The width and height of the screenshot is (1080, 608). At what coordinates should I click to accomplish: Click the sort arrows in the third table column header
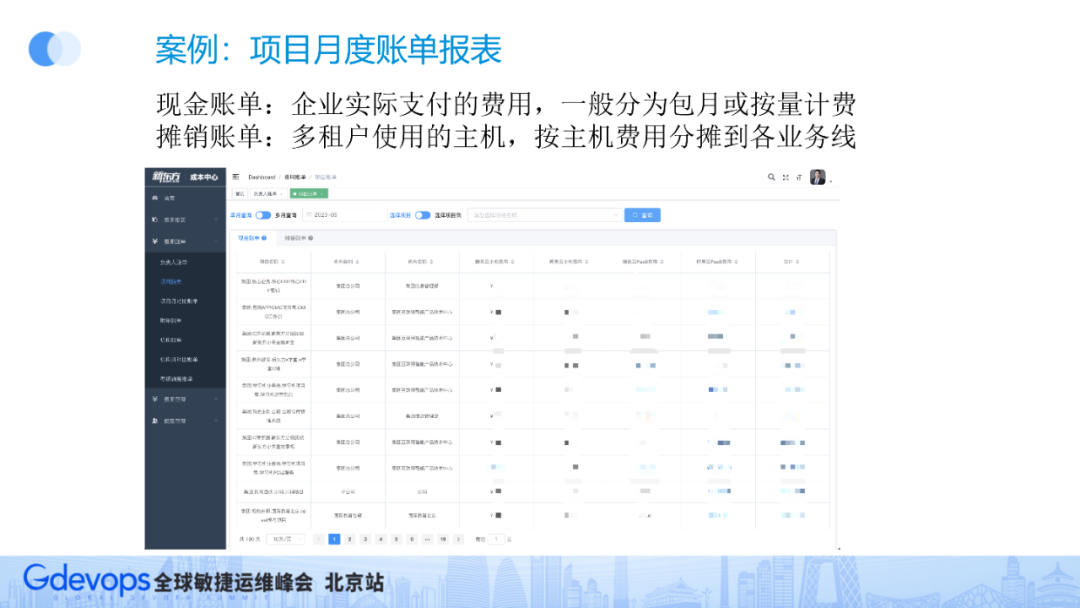click(x=432, y=262)
